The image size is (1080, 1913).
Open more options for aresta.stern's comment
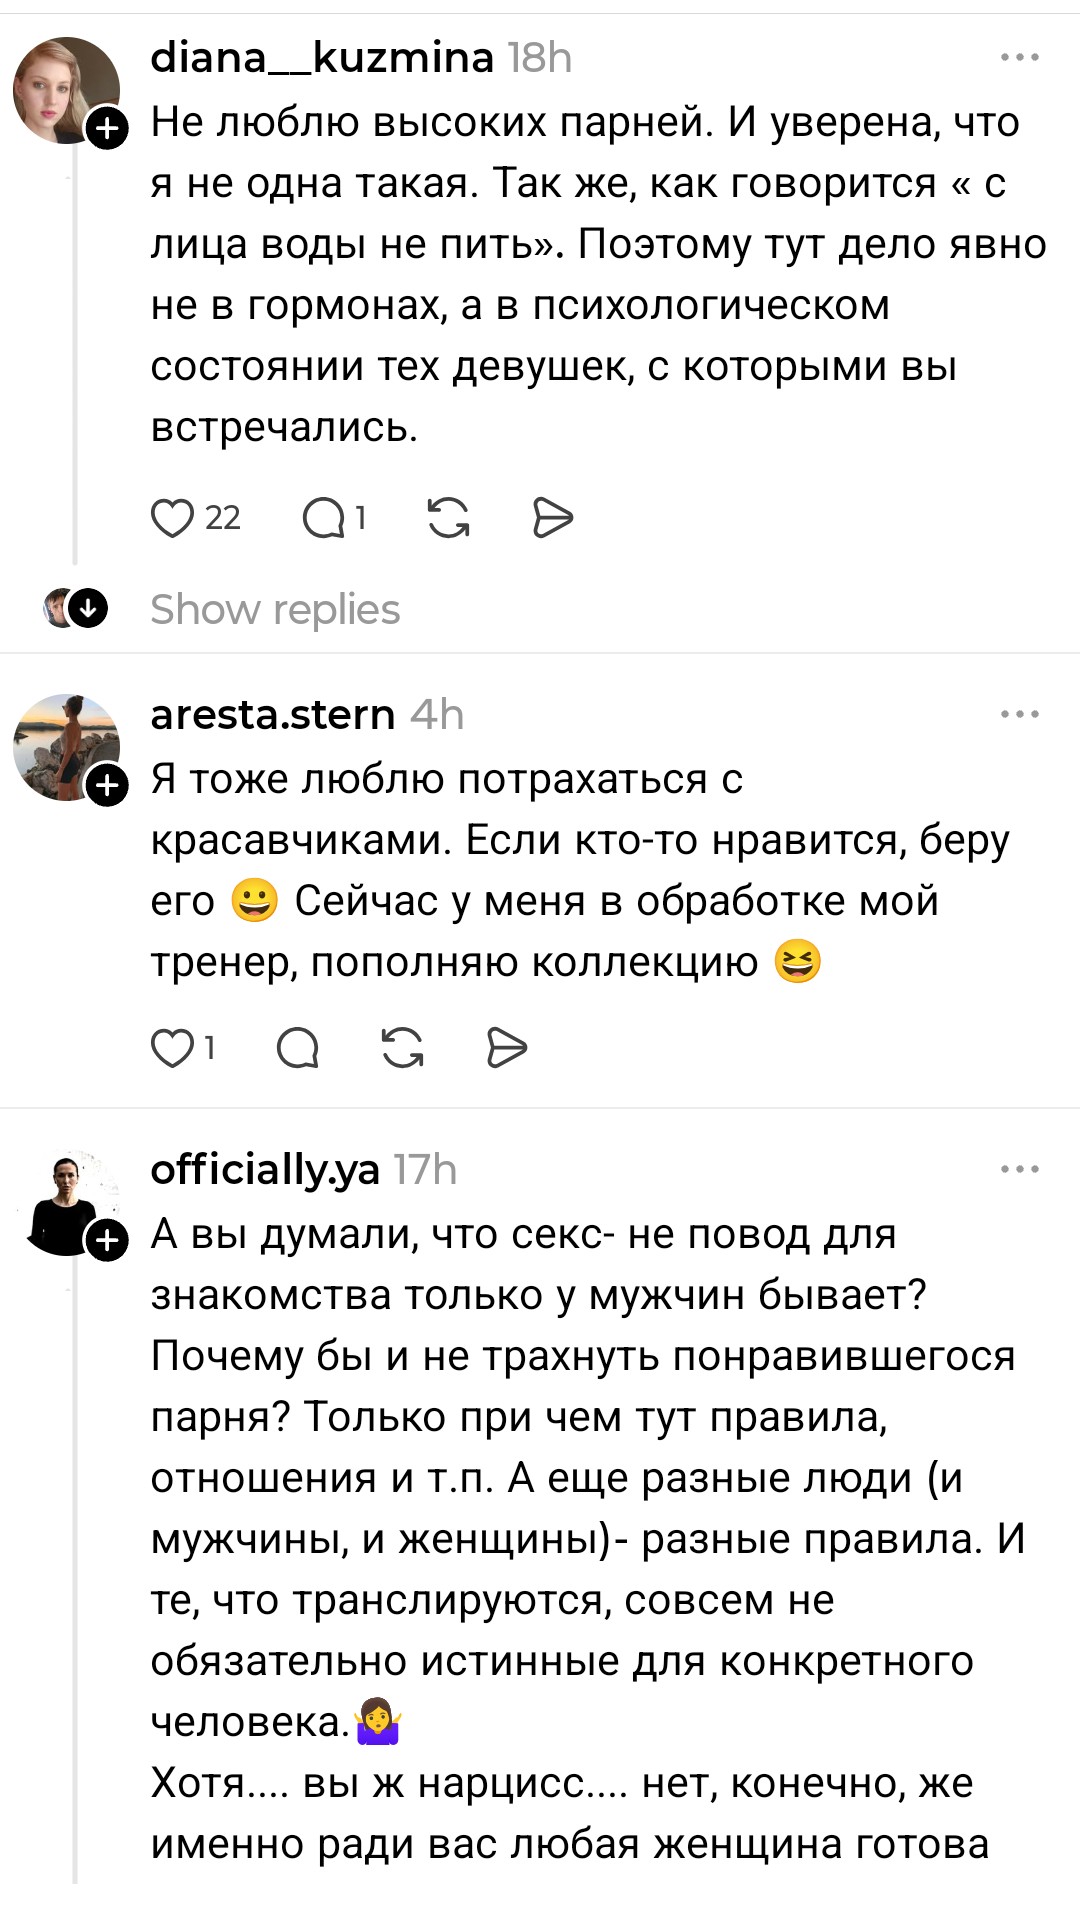pyautogui.click(x=1019, y=714)
